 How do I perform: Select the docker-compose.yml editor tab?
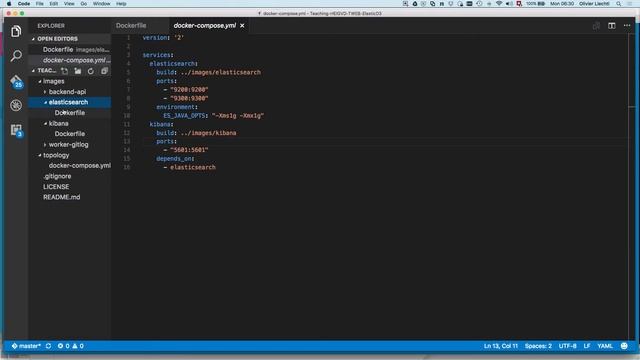pyautogui.click(x=204, y=26)
